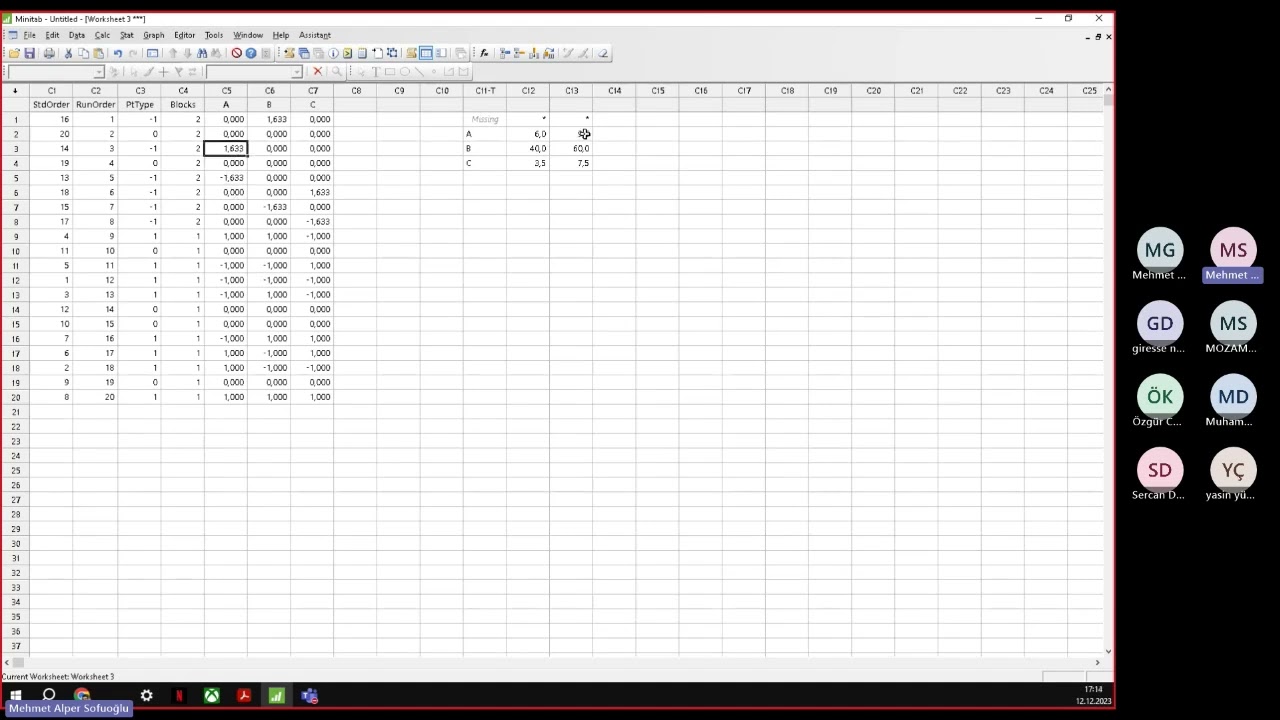Undo the last action
The height and width of the screenshot is (720, 1280).
117,53
